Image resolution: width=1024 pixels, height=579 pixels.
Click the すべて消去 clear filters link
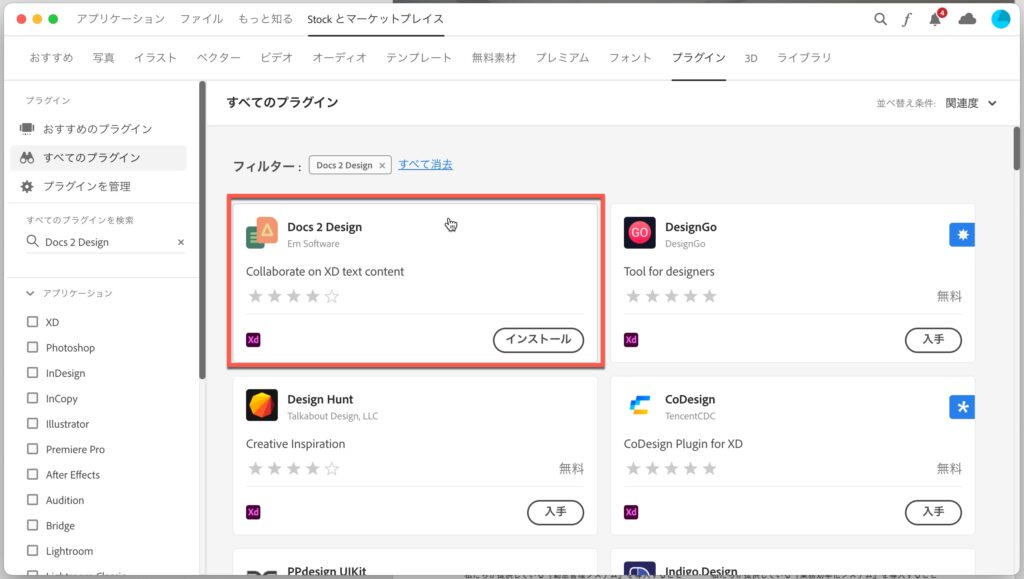tap(425, 164)
